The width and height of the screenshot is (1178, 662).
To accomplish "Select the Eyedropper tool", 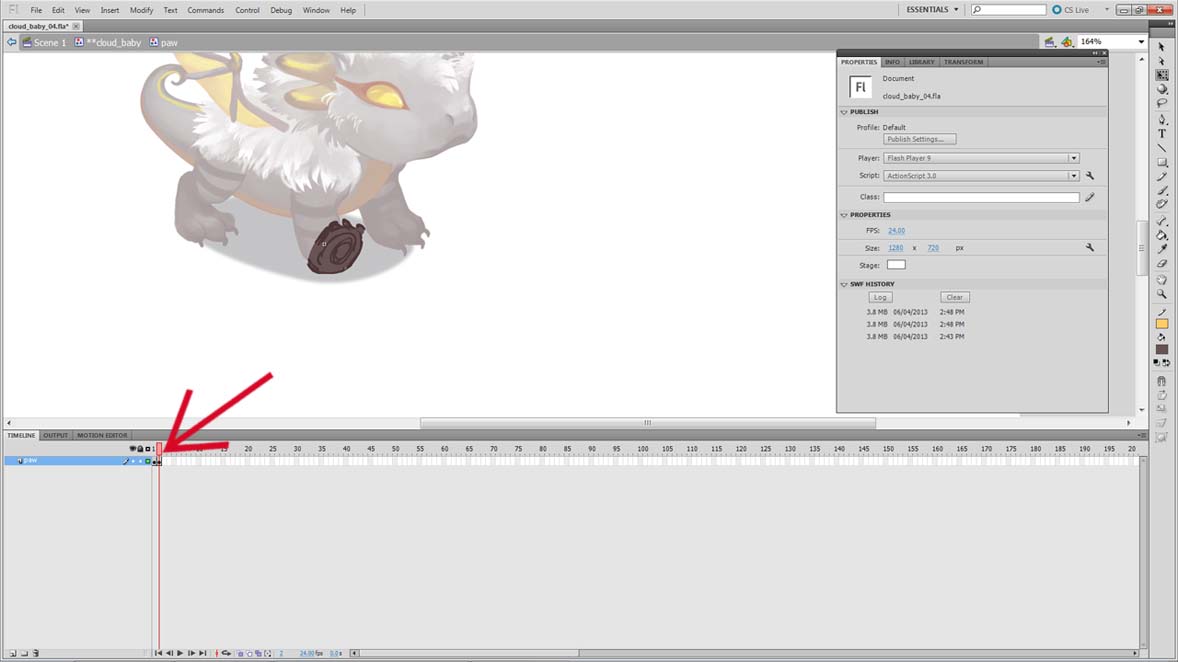I will [x=1161, y=249].
